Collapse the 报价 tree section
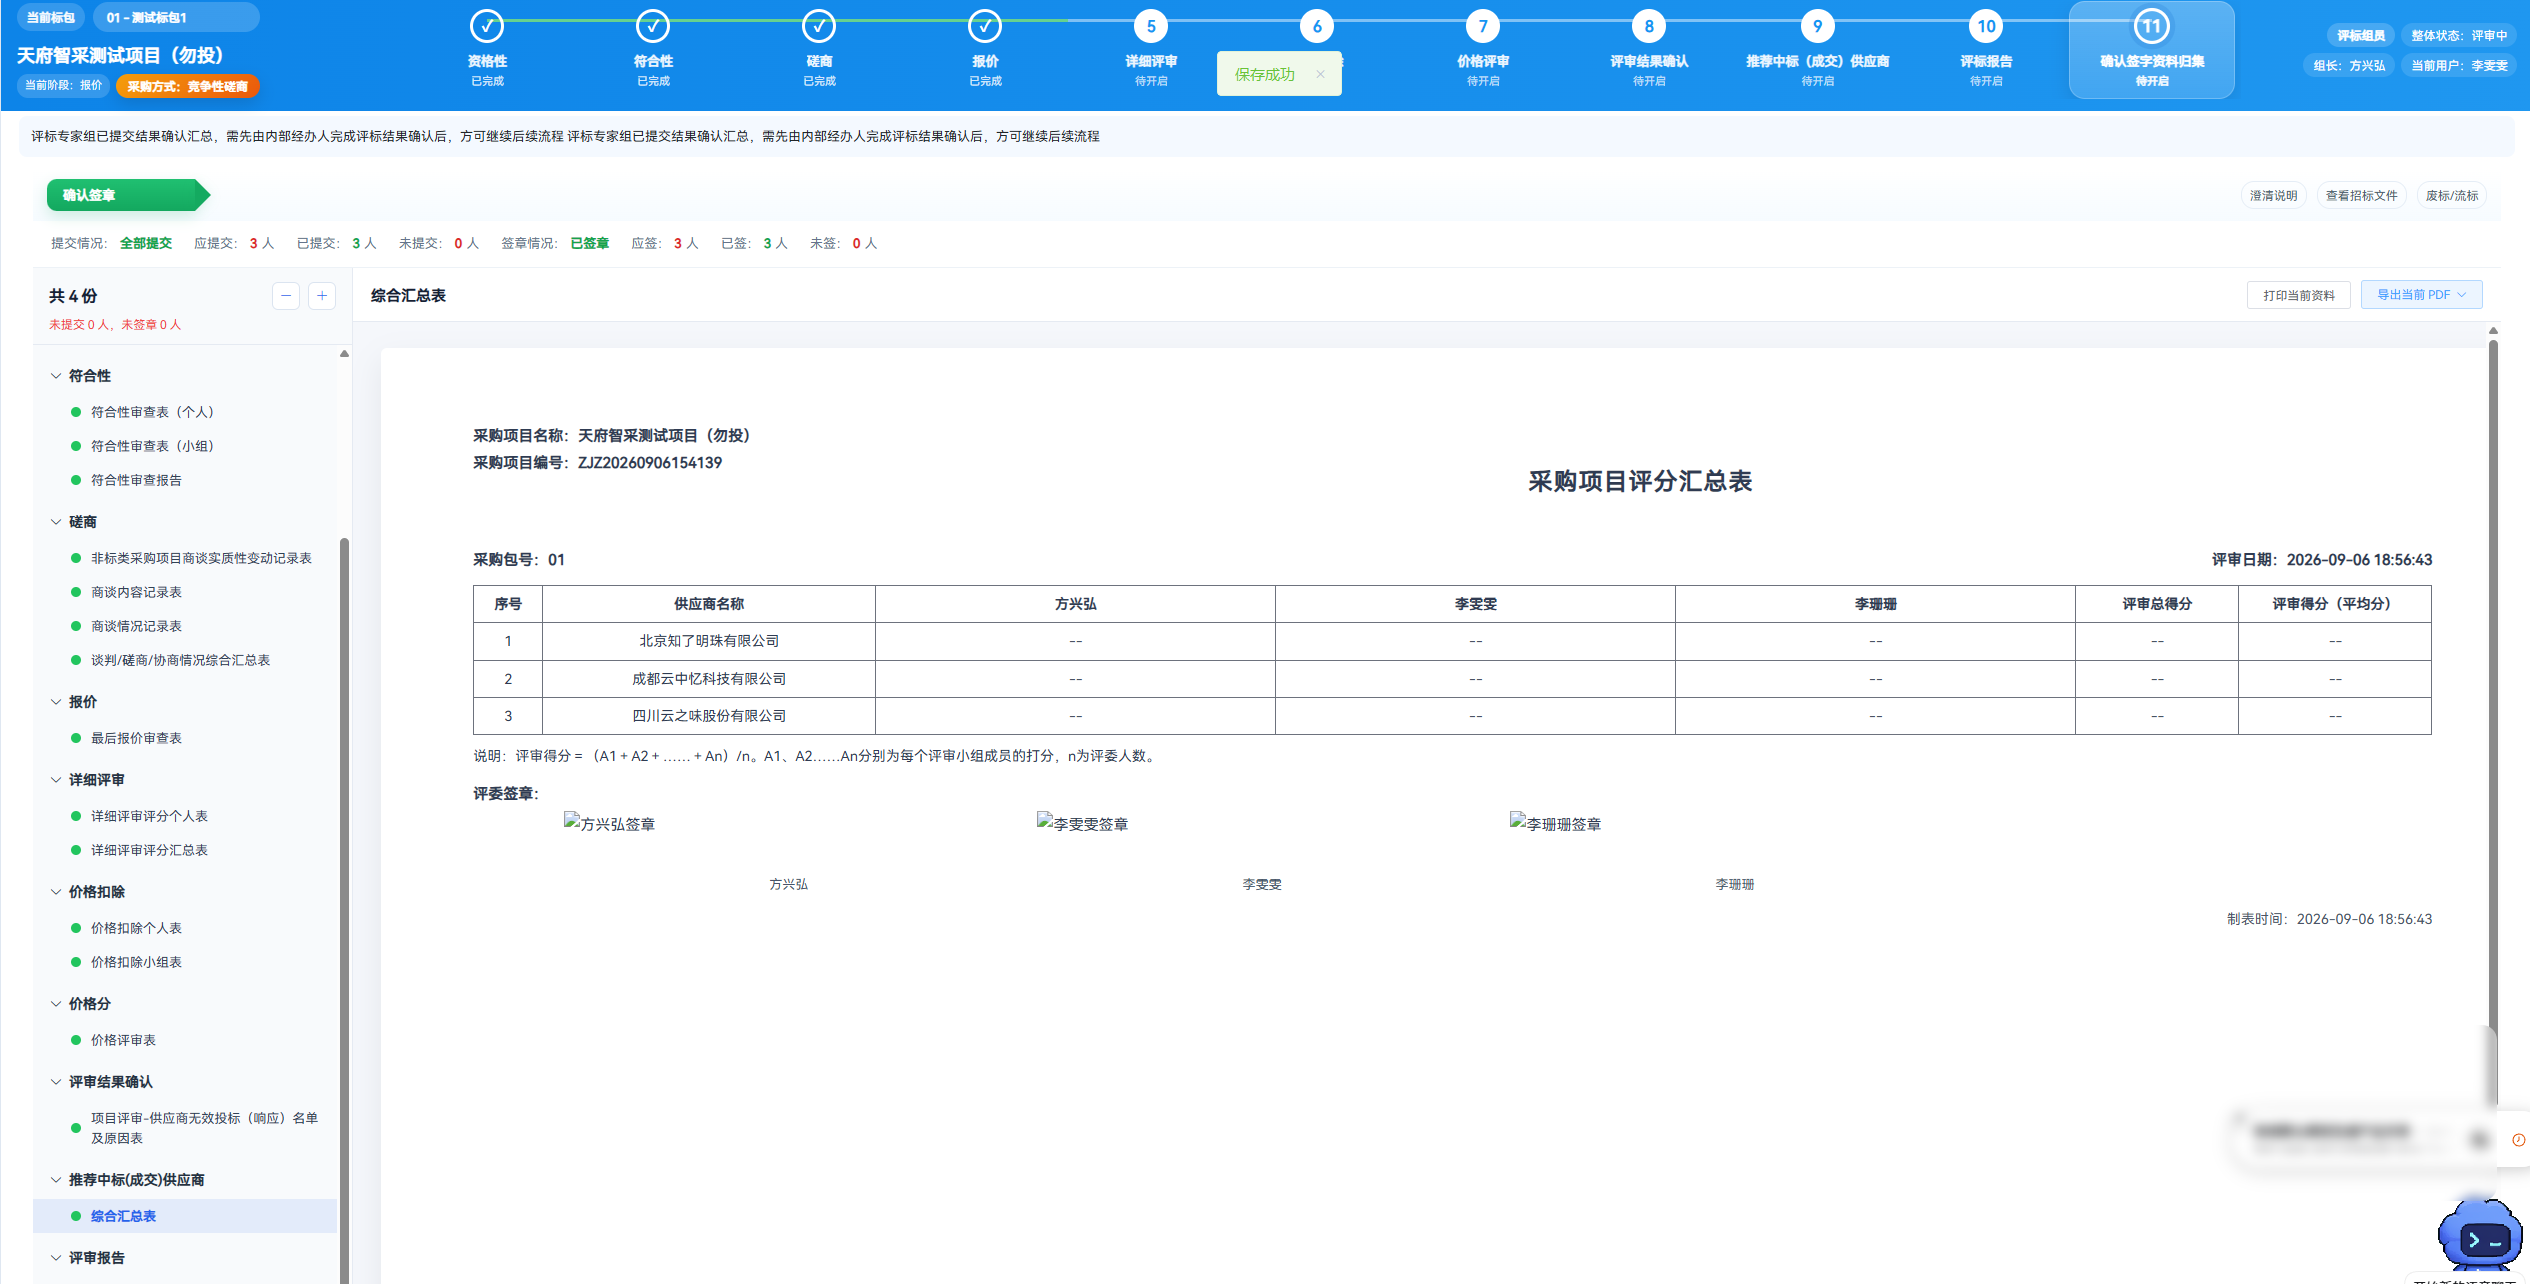This screenshot has height=1284, width=2530. coord(56,702)
